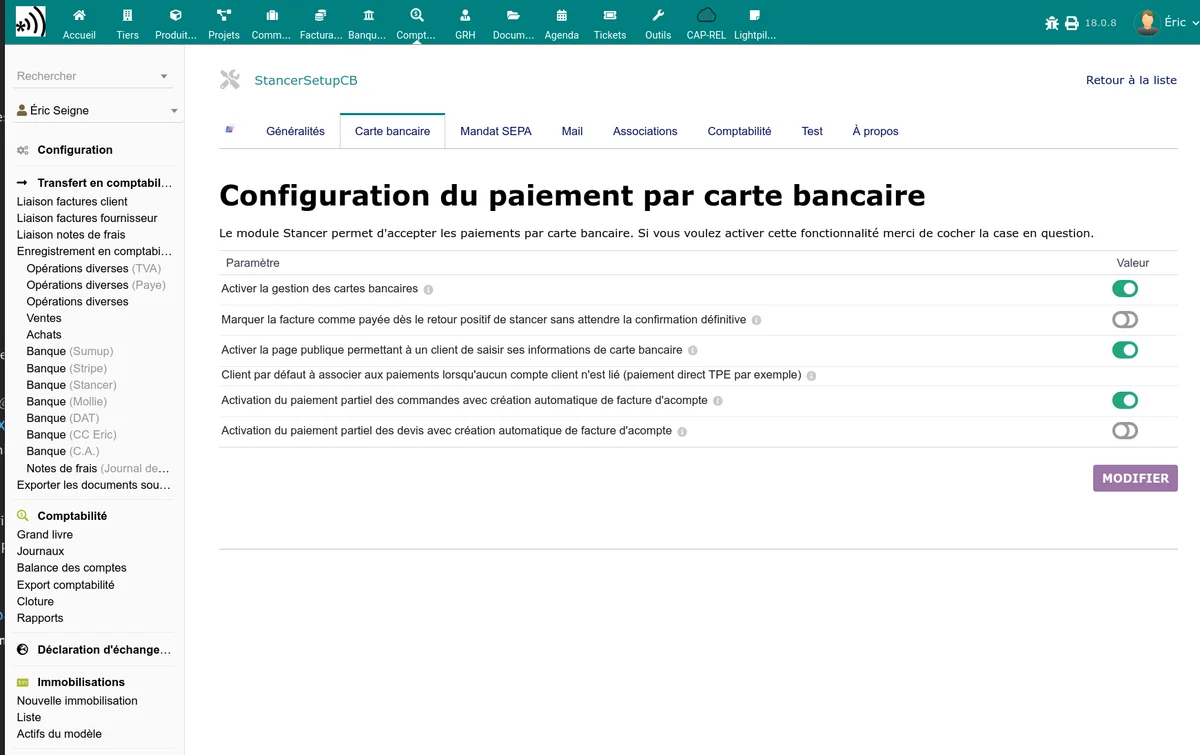Open the GRH person icon
The image size is (1200, 755).
pos(465,15)
